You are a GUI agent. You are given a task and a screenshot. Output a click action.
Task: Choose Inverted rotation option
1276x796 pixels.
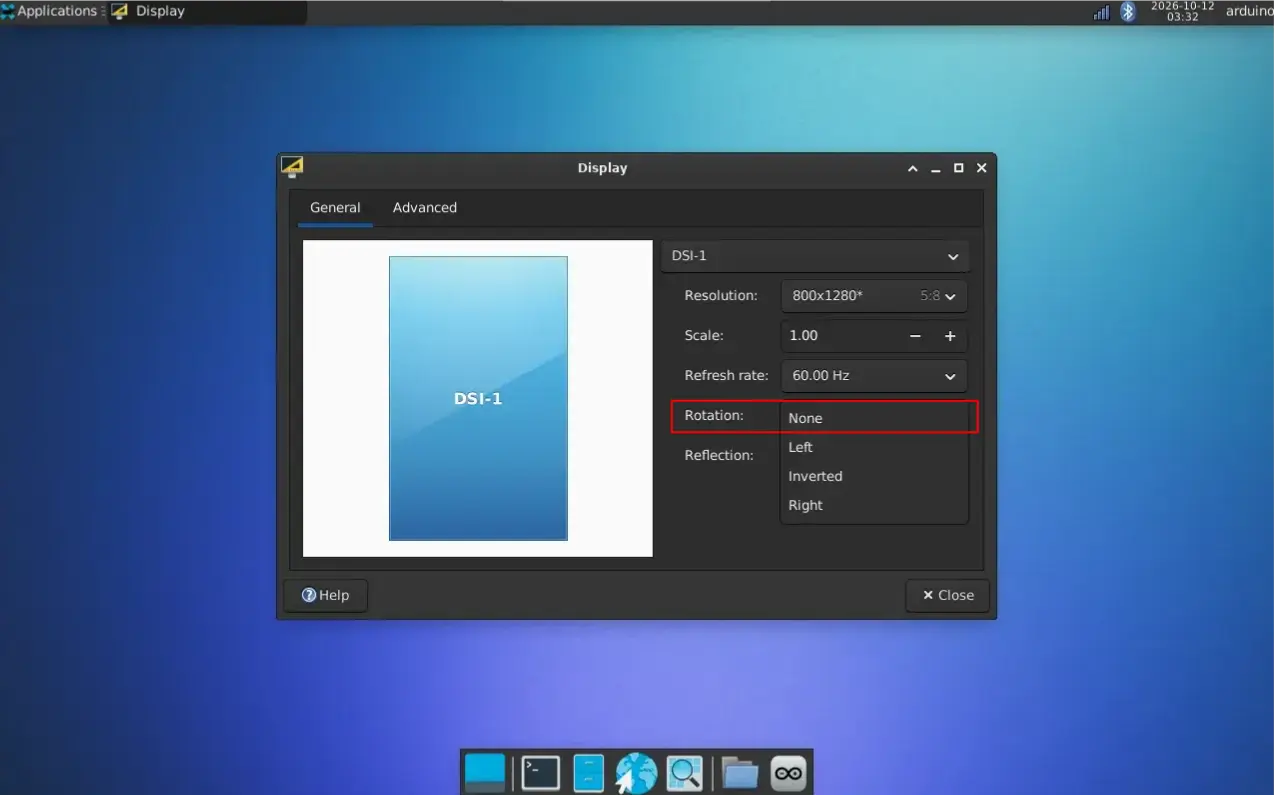874,476
